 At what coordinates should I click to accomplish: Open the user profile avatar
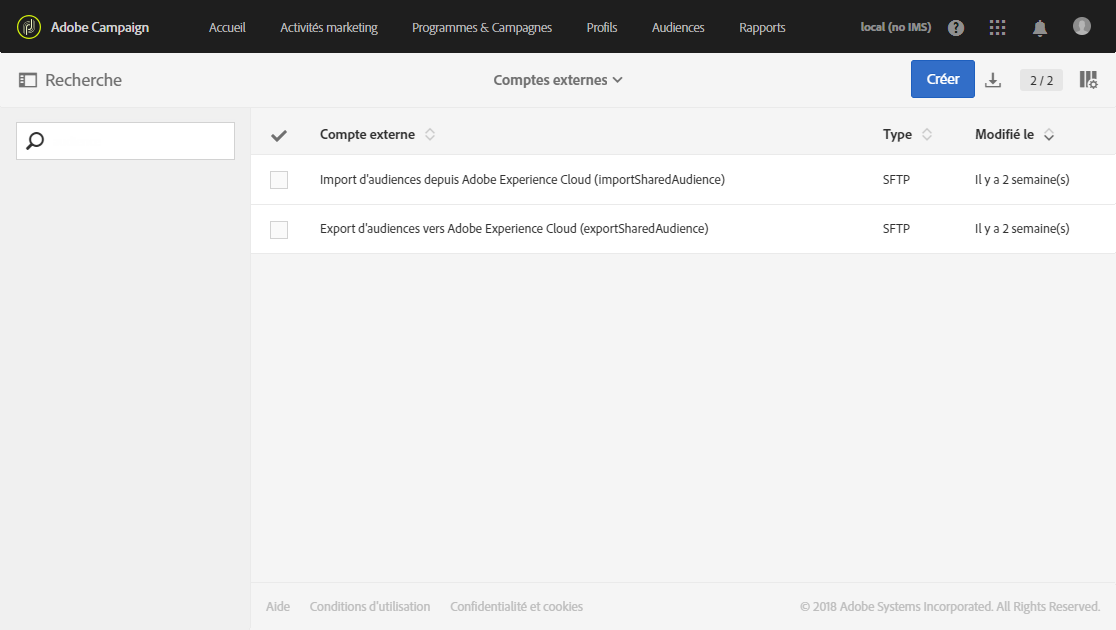pyautogui.click(x=1082, y=26)
